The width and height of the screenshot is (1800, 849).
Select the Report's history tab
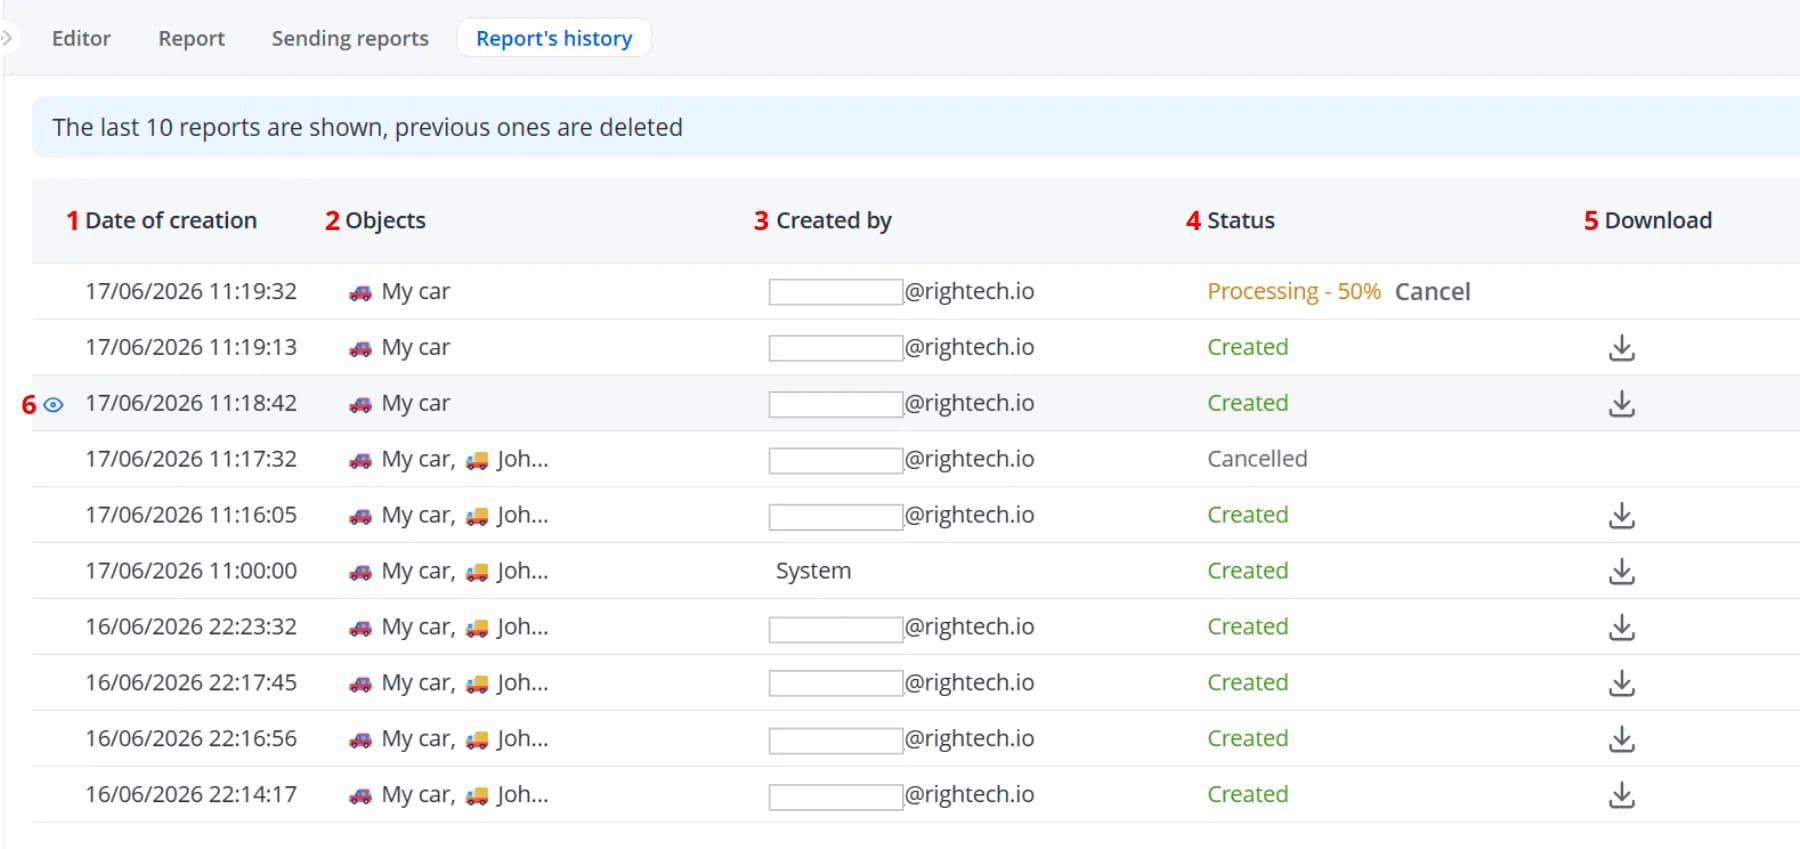click(554, 38)
